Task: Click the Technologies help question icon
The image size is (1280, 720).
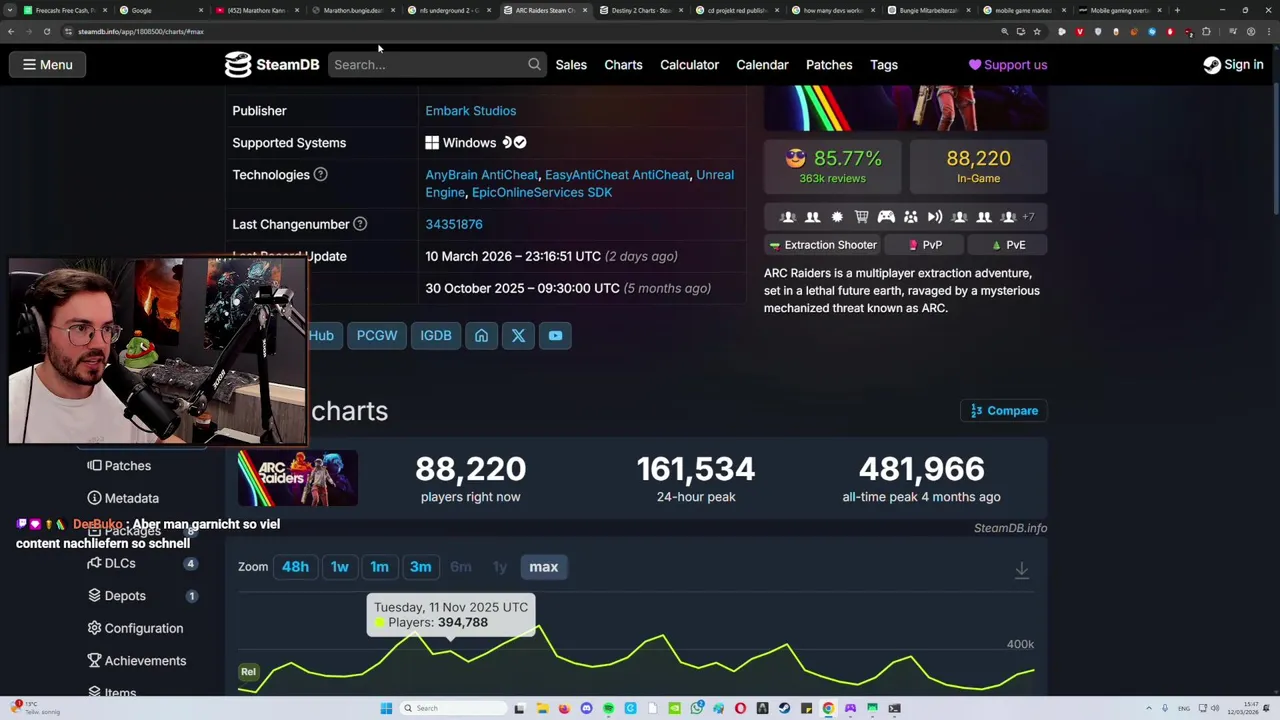Action: pyautogui.click(x=320, y=175)
